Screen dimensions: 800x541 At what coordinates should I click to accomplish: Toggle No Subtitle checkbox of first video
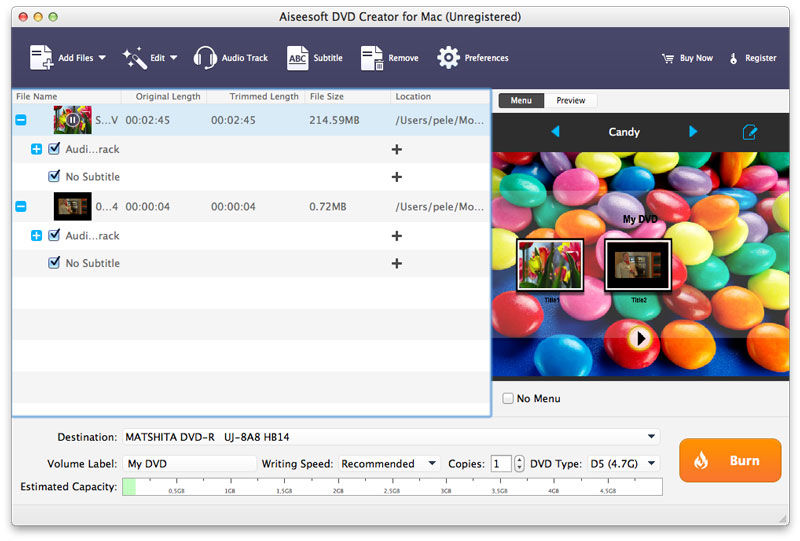pos(54,176)
